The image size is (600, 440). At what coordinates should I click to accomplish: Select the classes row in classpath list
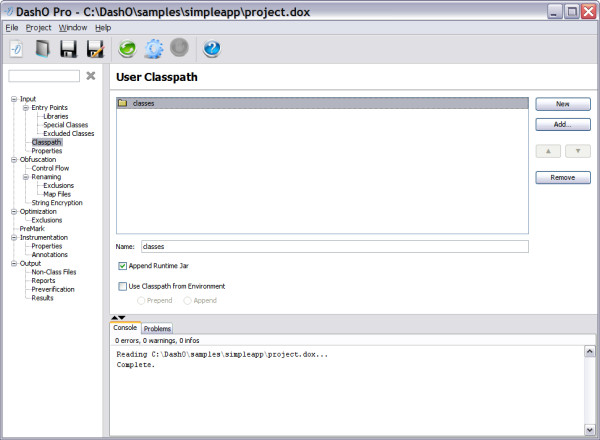coord(323,103)
